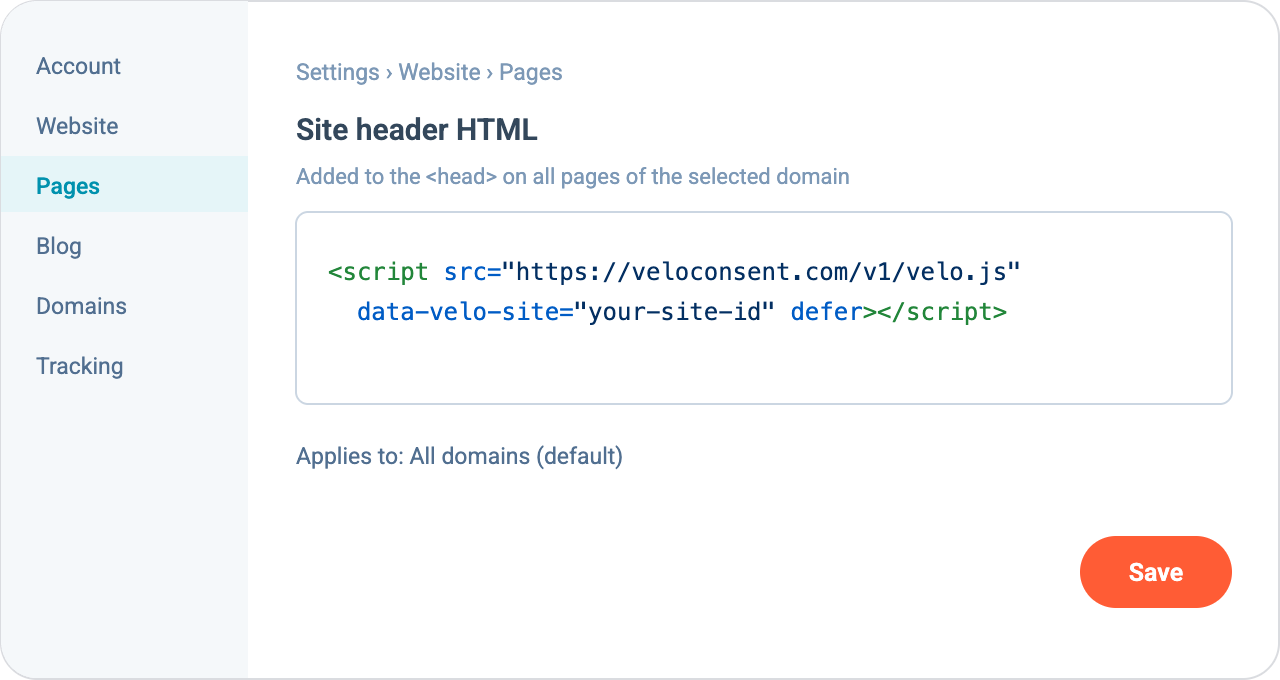Viewport: 1280px width, 680px height.
Task: Open the Tracking settings section
Action: (80, 366)
